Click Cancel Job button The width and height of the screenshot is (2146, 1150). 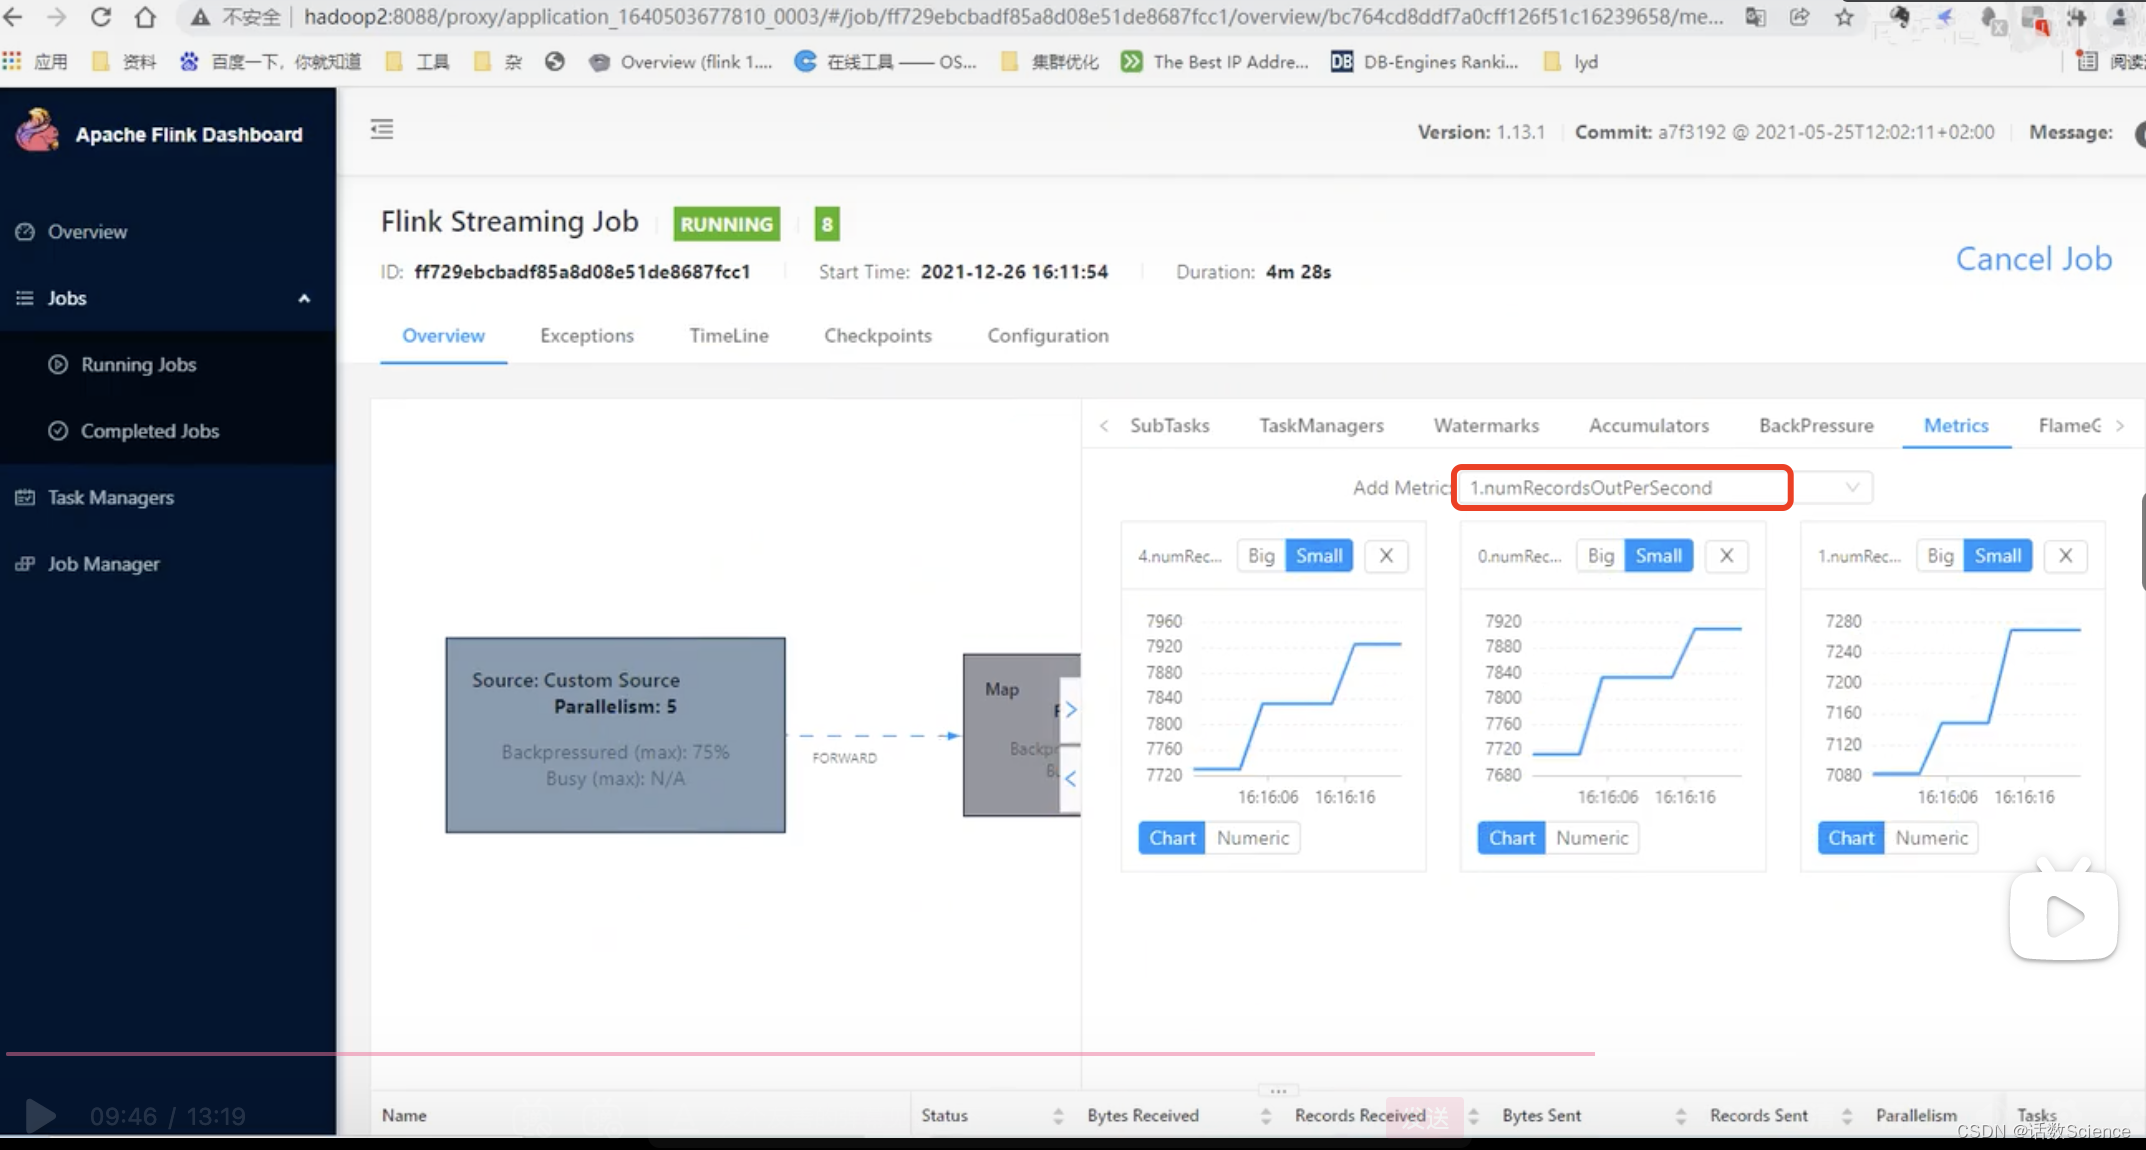point(2032,257)
